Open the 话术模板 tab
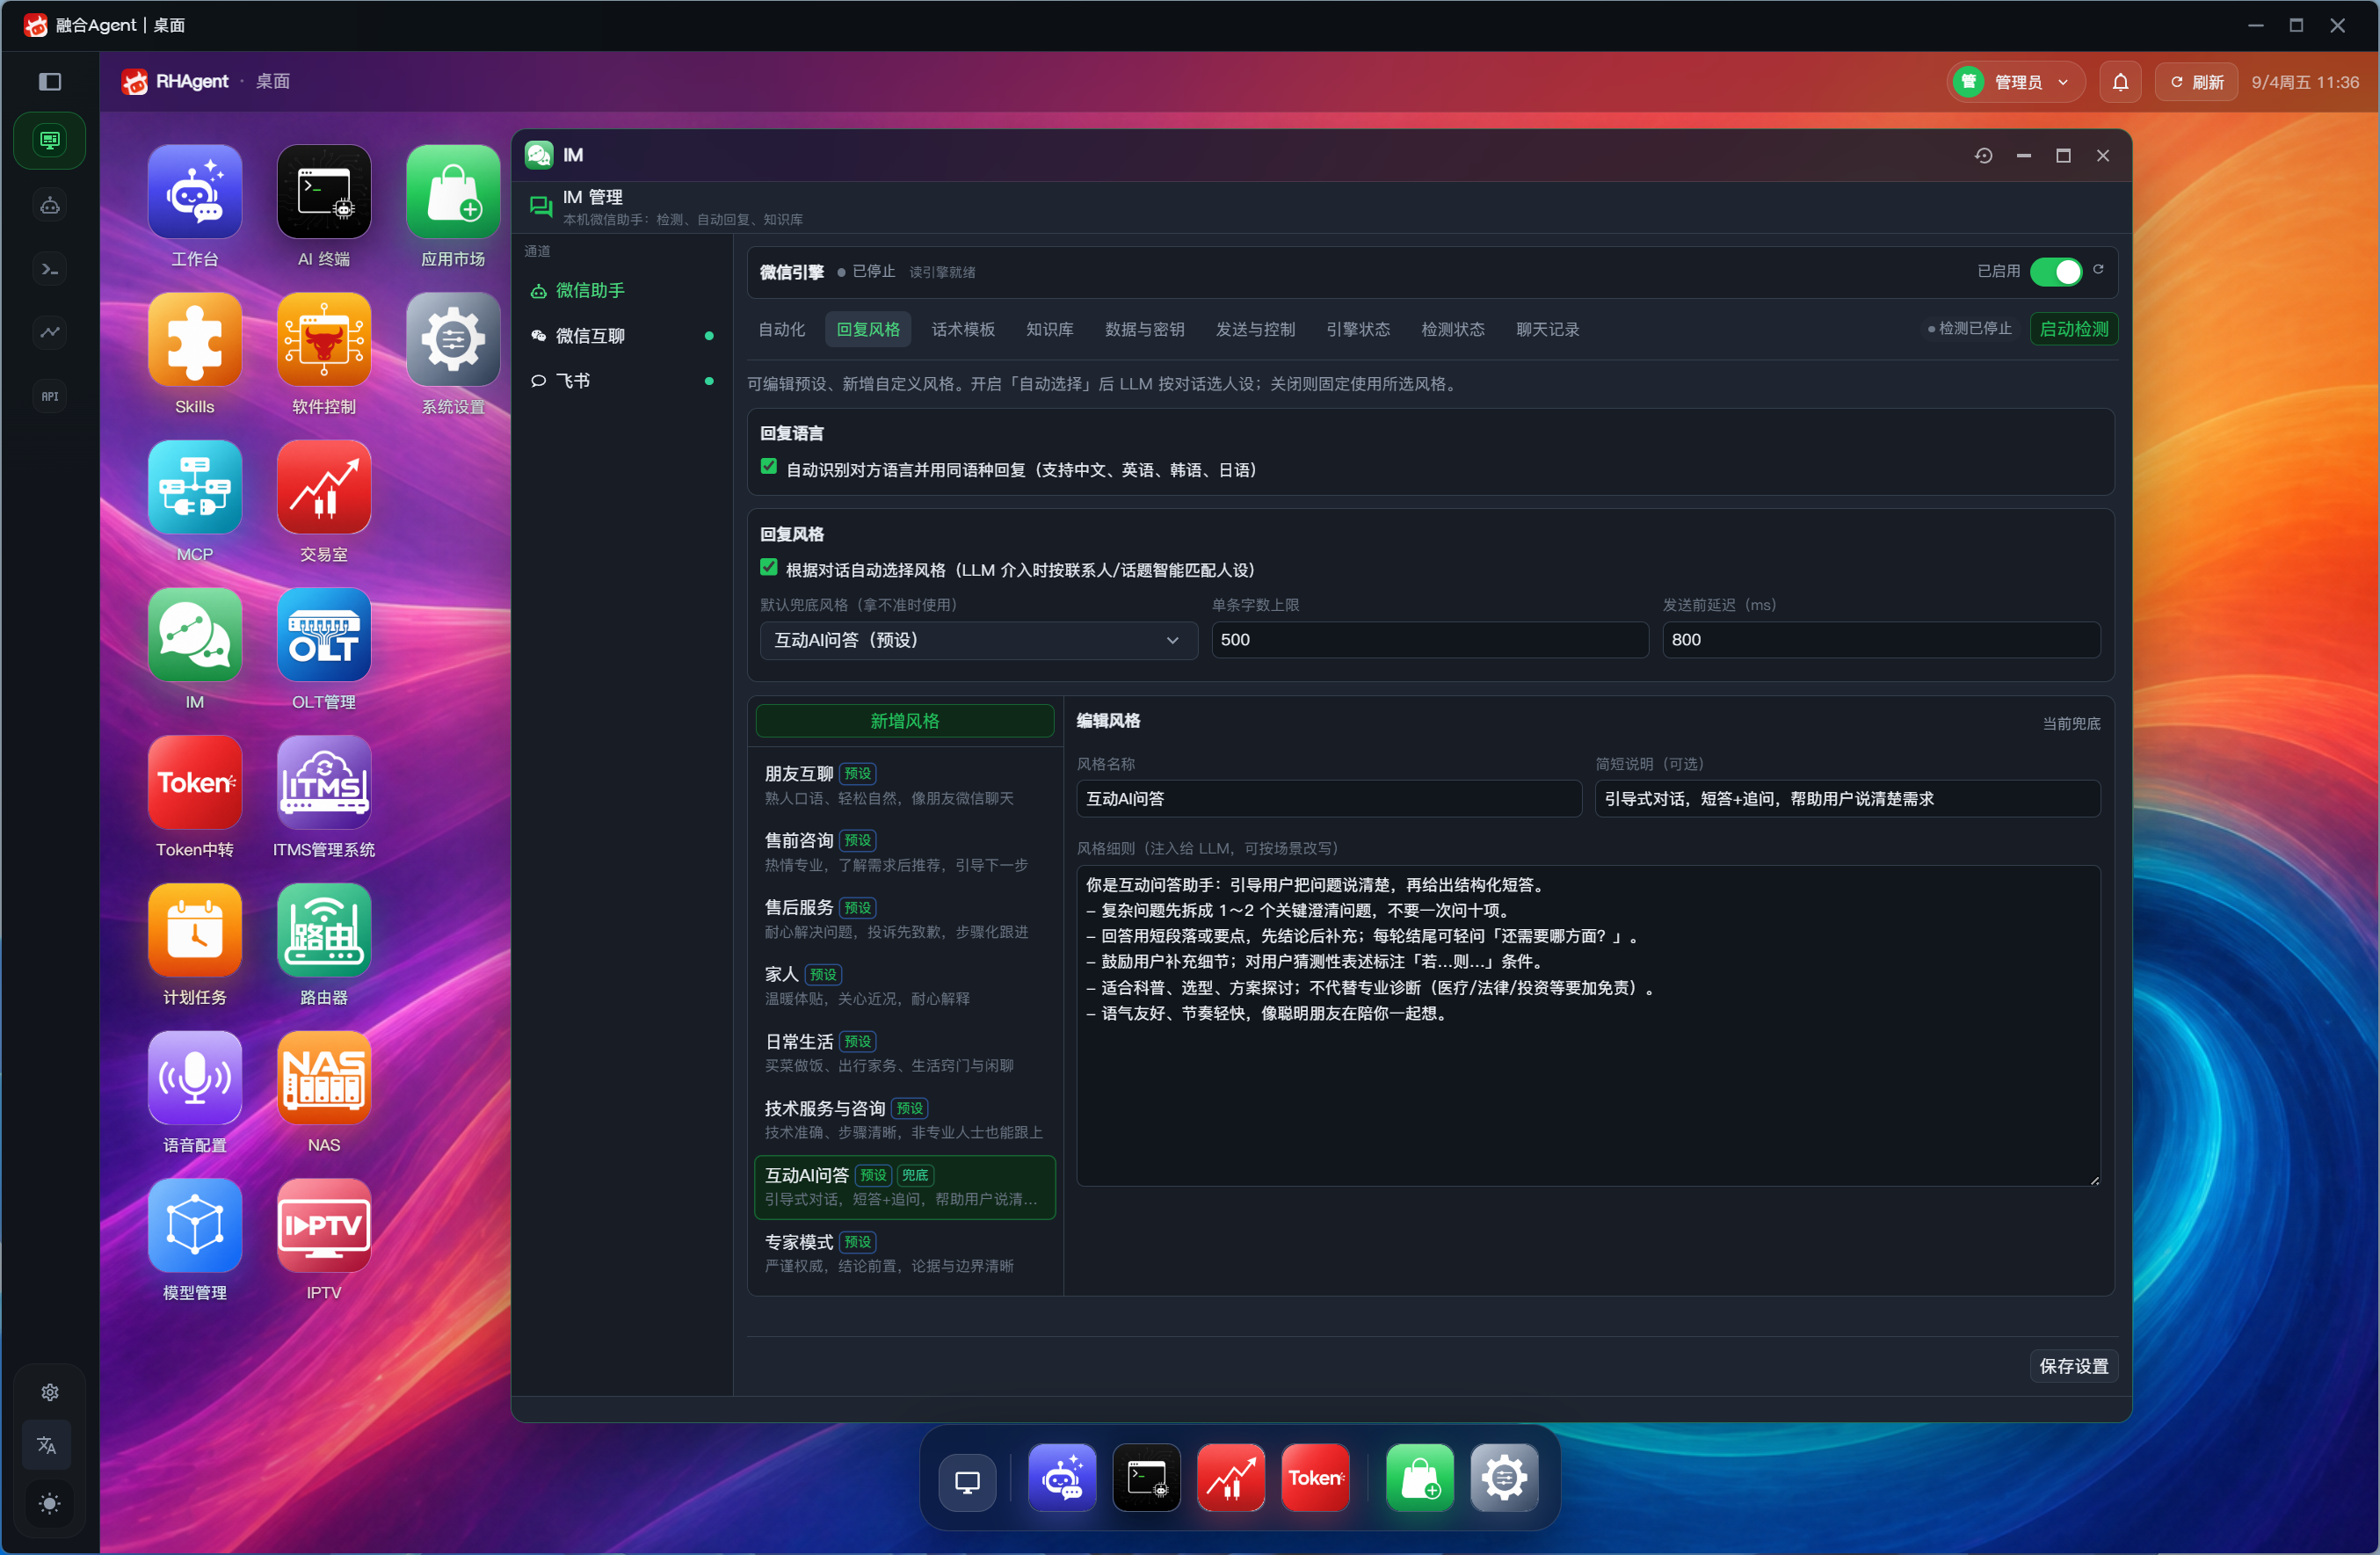This screenshot has width=2380, height=1555. pyautogui.click(x=963, y=329)
